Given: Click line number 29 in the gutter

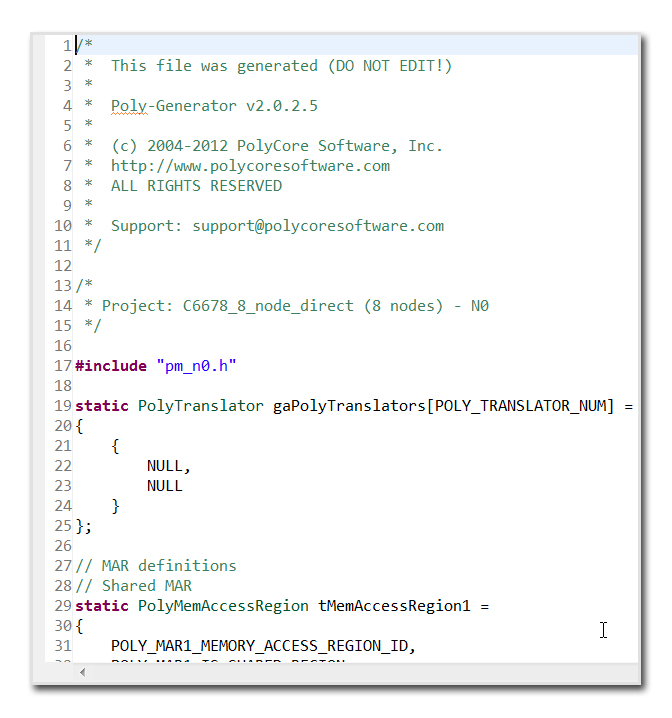Looking at the screenshot, I should click(x=63, y=606).
